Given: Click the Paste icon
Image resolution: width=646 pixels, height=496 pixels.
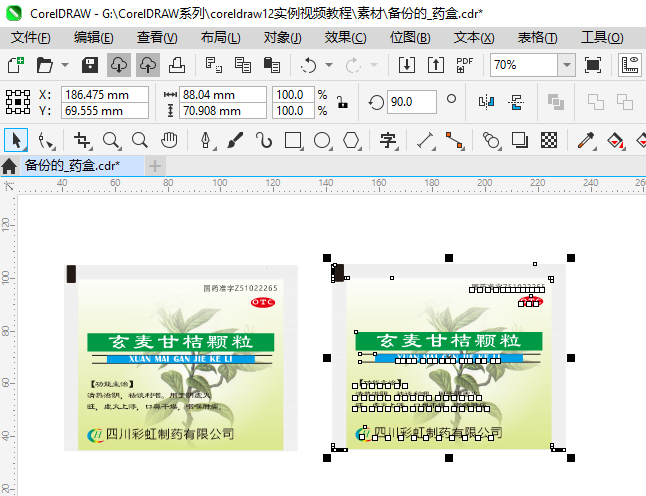Looking at the screenshot, I should tap(272, 65).
